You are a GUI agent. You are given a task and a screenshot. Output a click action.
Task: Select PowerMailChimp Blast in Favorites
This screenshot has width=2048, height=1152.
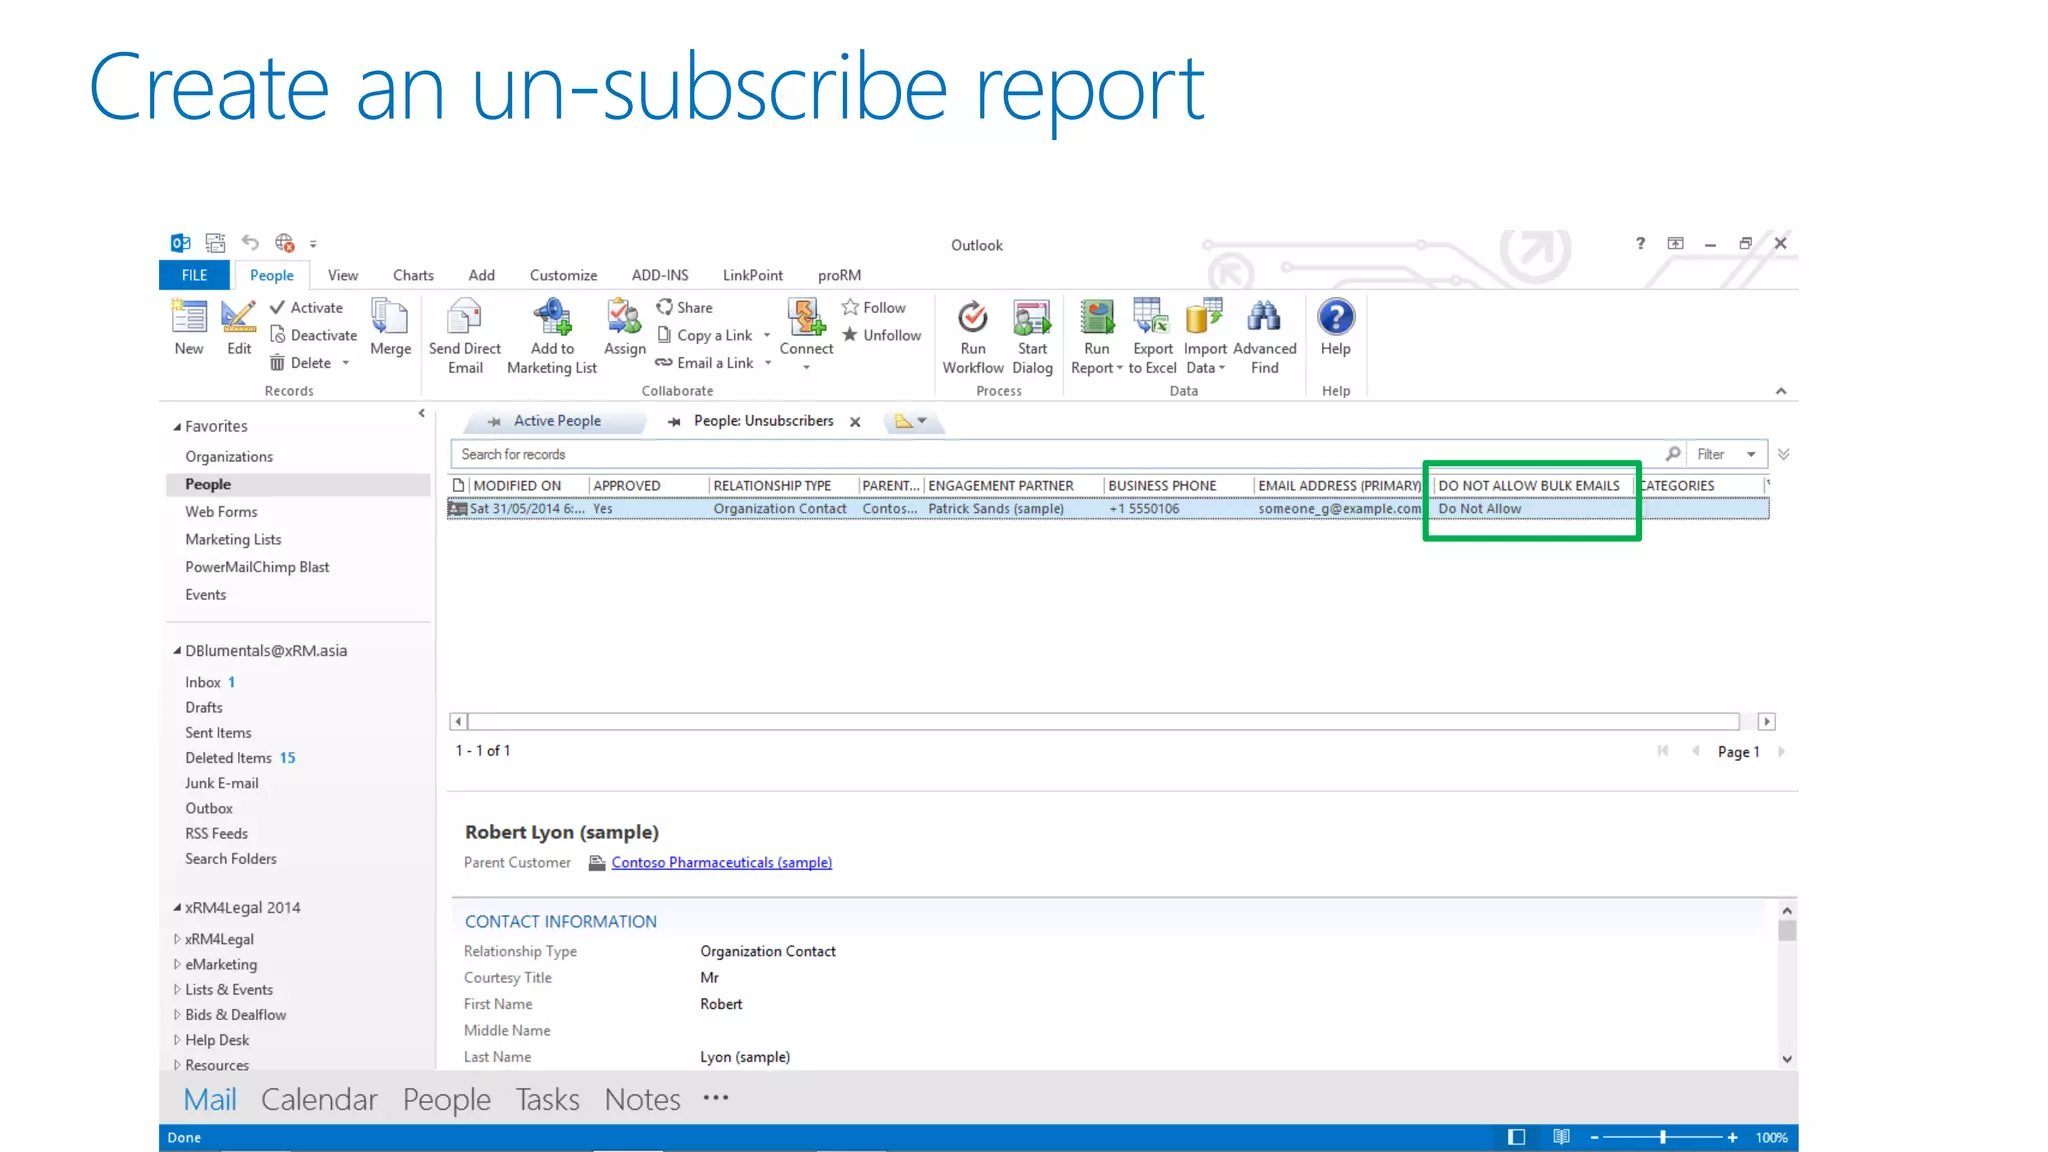(x=257, y=567)
